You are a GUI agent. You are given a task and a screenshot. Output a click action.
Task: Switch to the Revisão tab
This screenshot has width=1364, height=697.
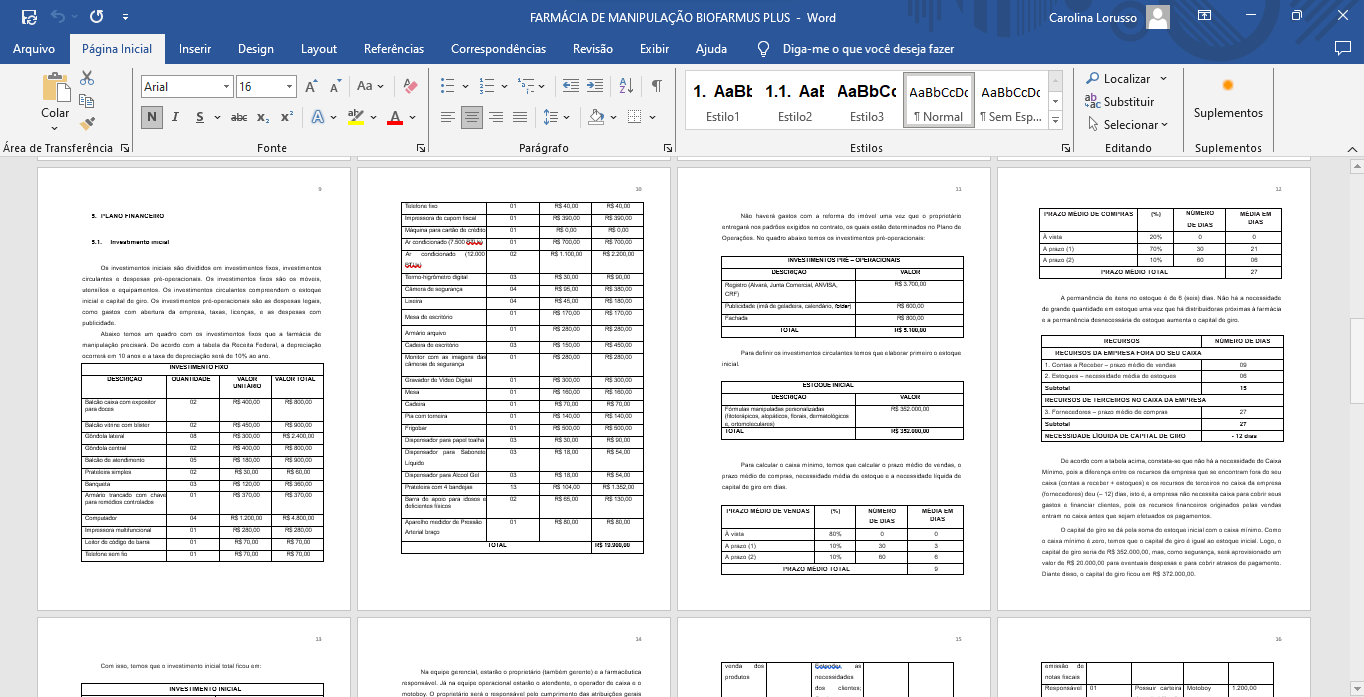tap(593, 48)
